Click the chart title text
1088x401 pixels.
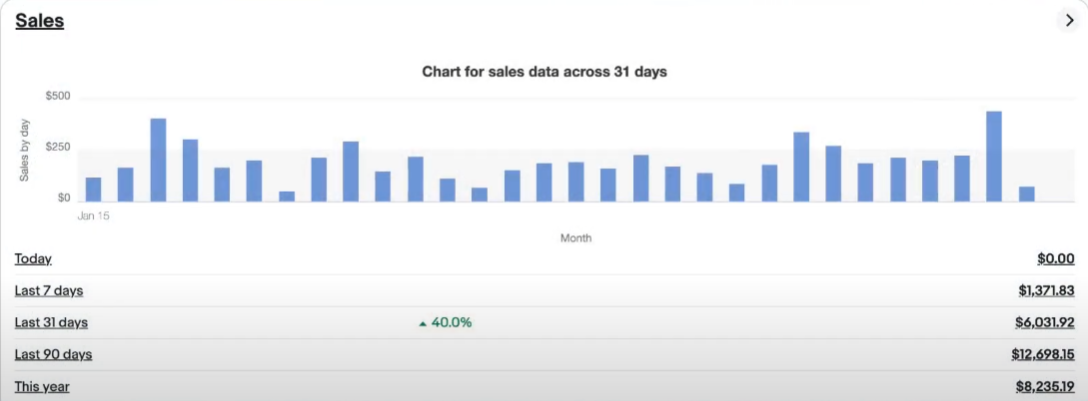coord(544,72)
